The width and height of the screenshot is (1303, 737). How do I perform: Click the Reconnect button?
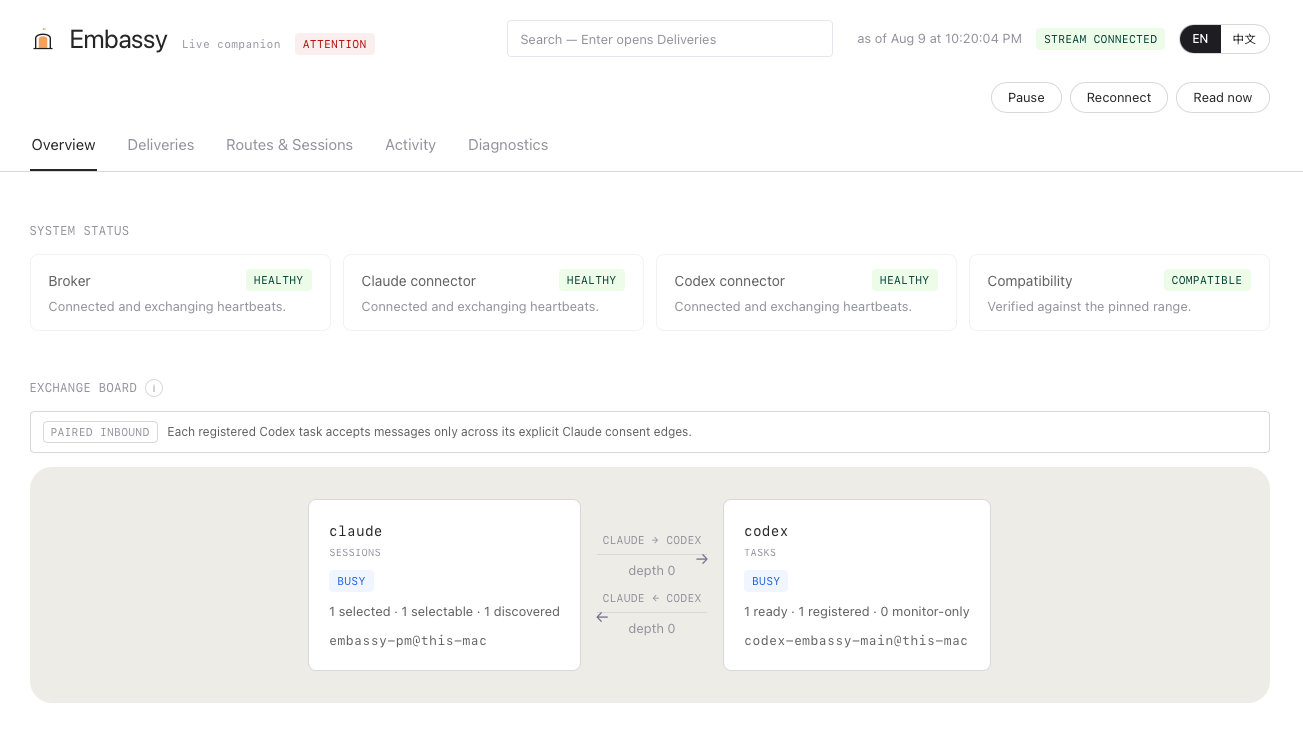(x=1119, y=98)
